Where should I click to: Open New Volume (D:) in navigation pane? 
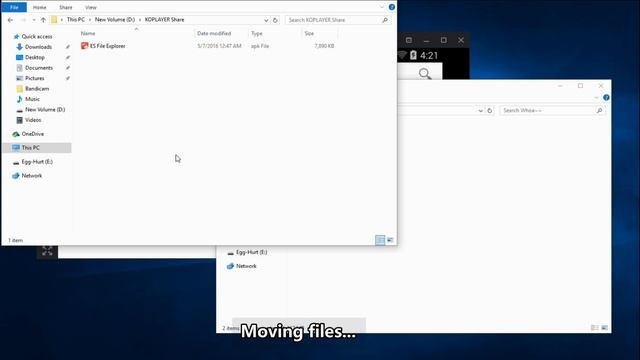coord(45,109)
